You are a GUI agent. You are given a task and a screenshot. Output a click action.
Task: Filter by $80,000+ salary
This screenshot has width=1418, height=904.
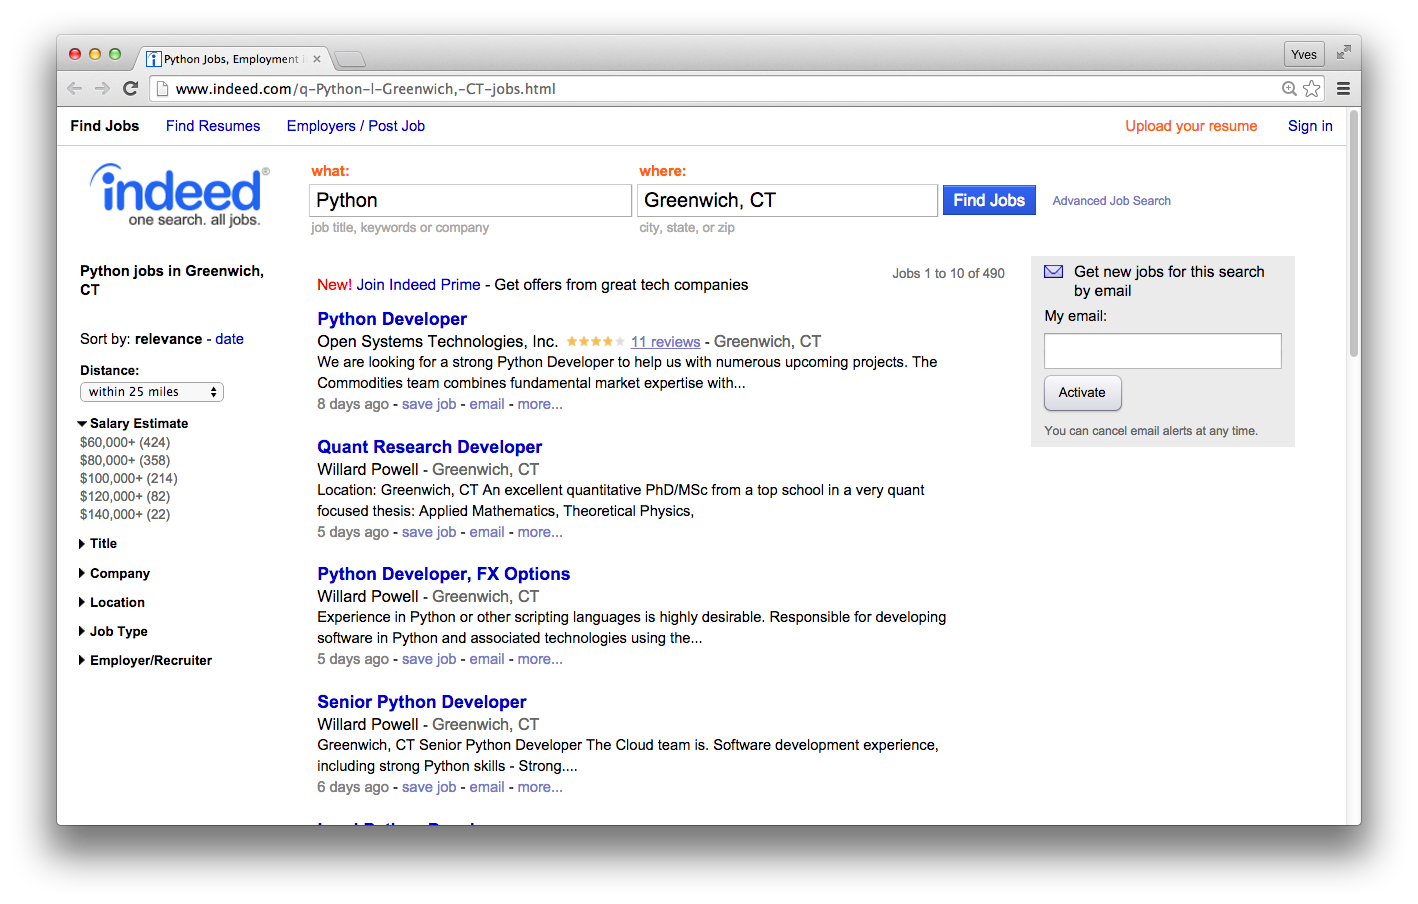point(125,460)
